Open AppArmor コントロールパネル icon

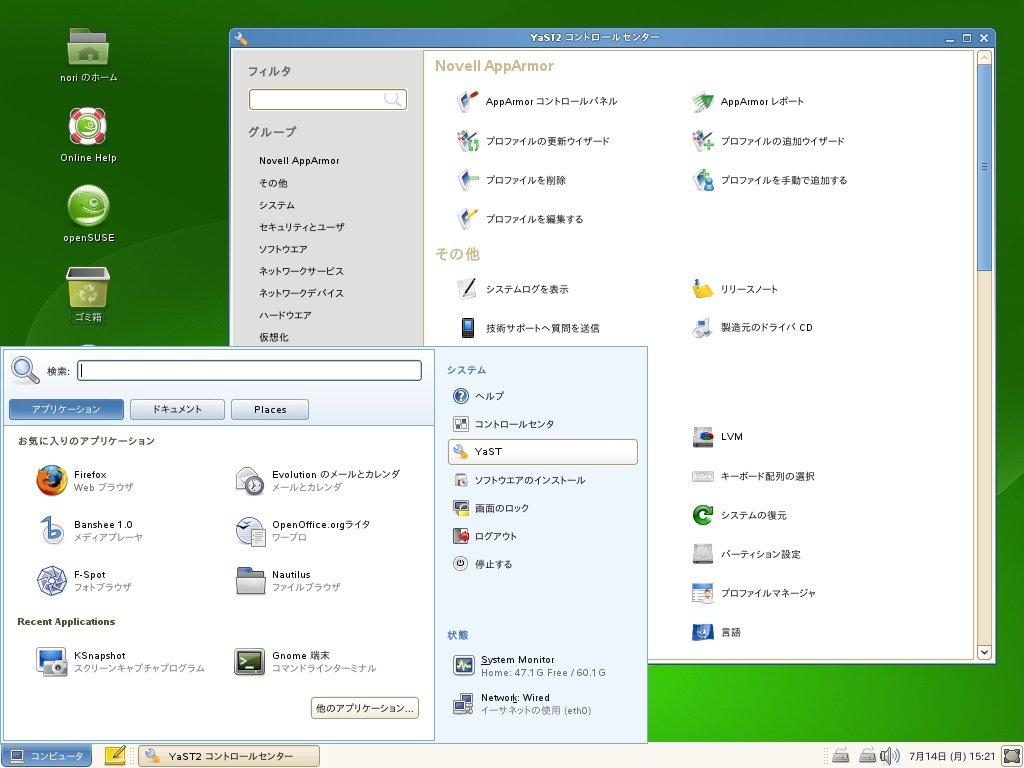pyautogui.click(x=468, y=102)
